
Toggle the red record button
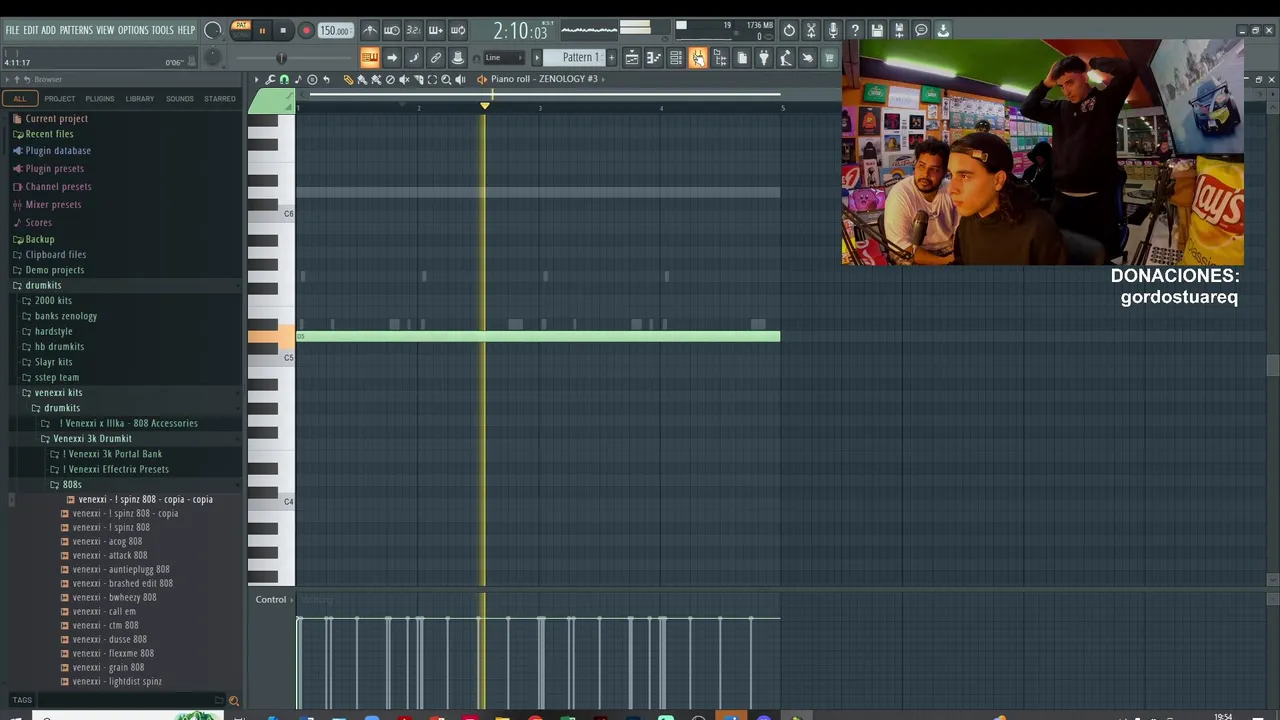click(306, 31)
